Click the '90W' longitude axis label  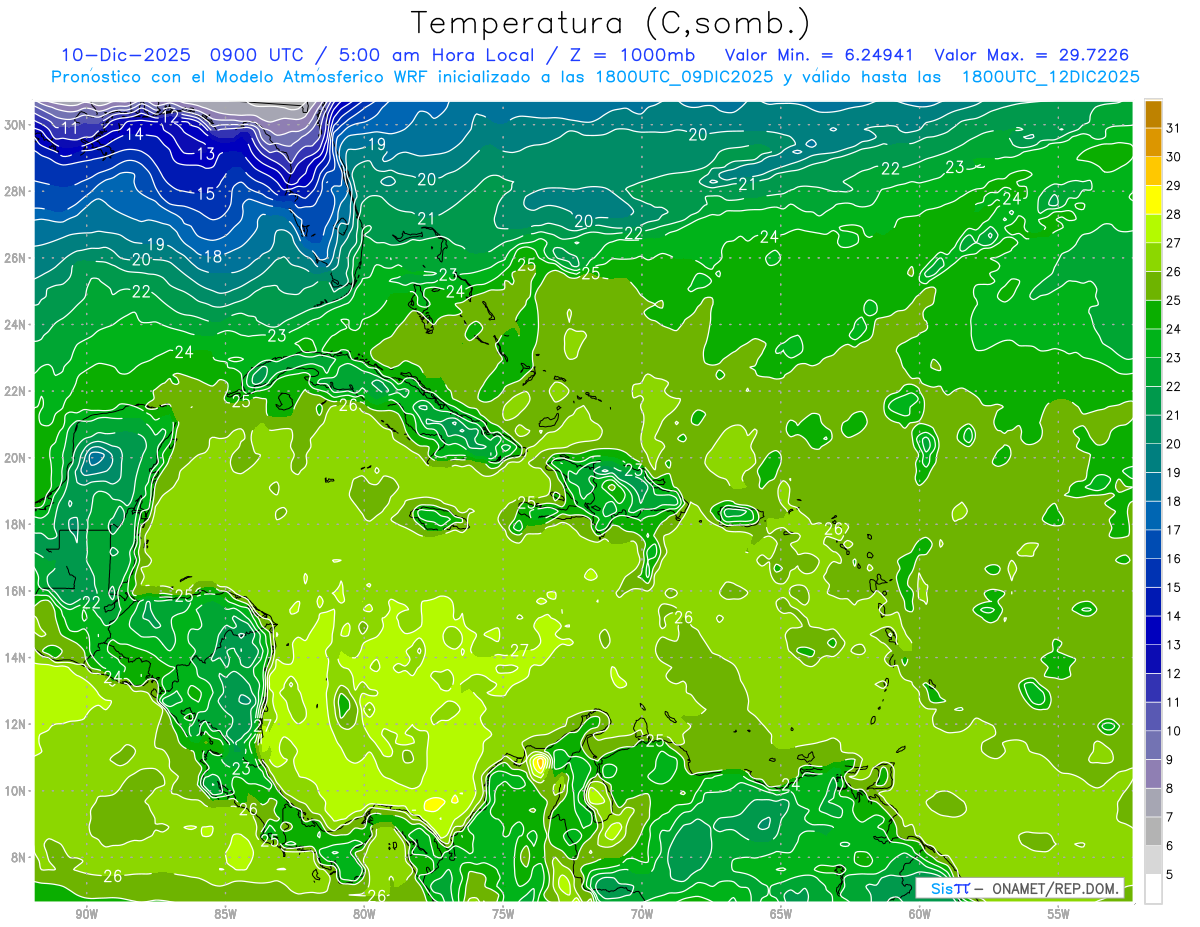[86, 914]
